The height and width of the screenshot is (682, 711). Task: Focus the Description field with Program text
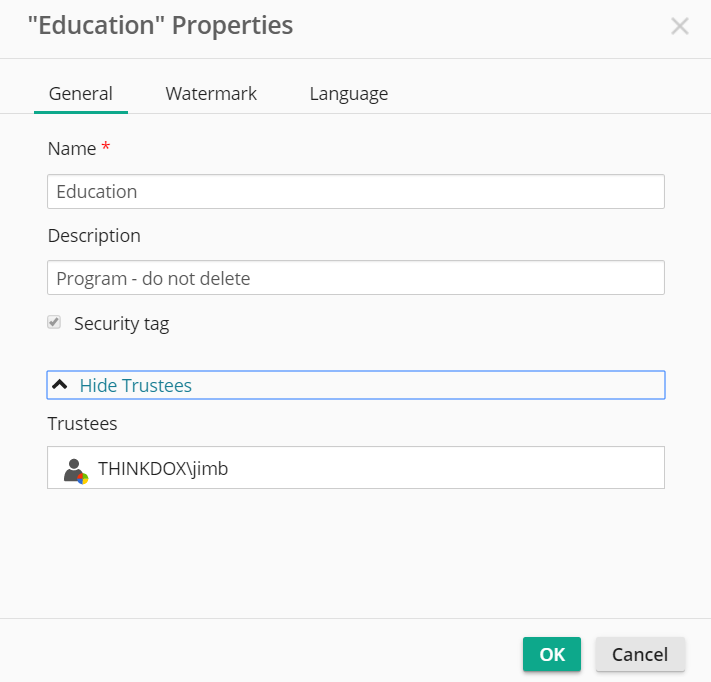pos(356,278)
